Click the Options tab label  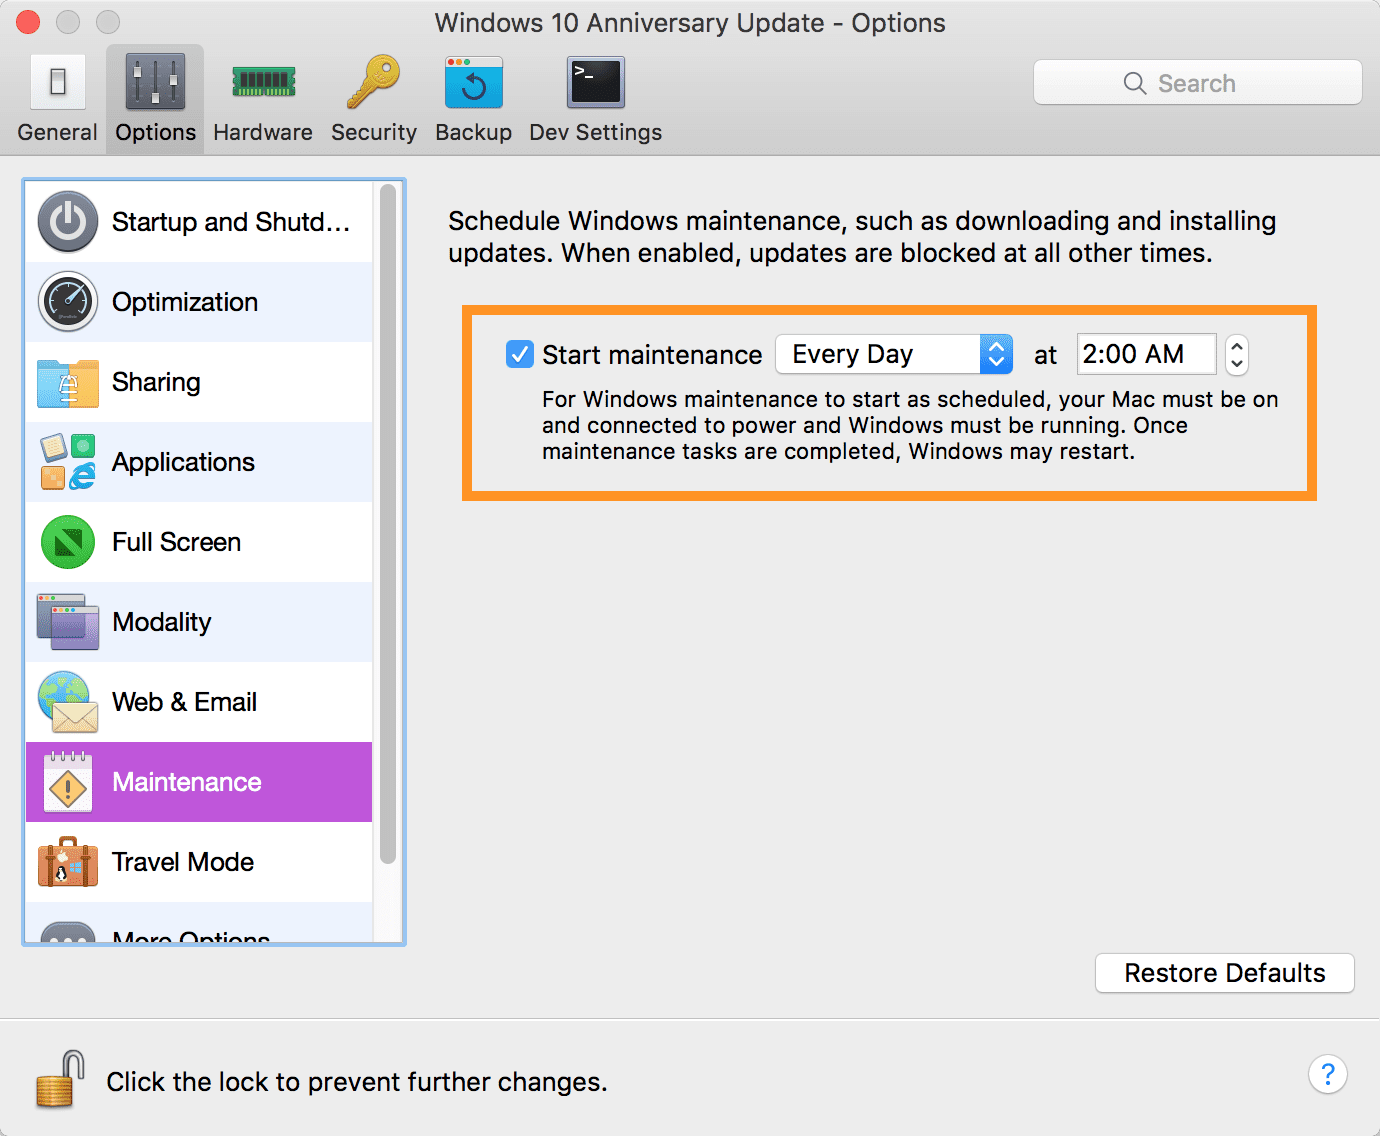click(x=156, y=132)
